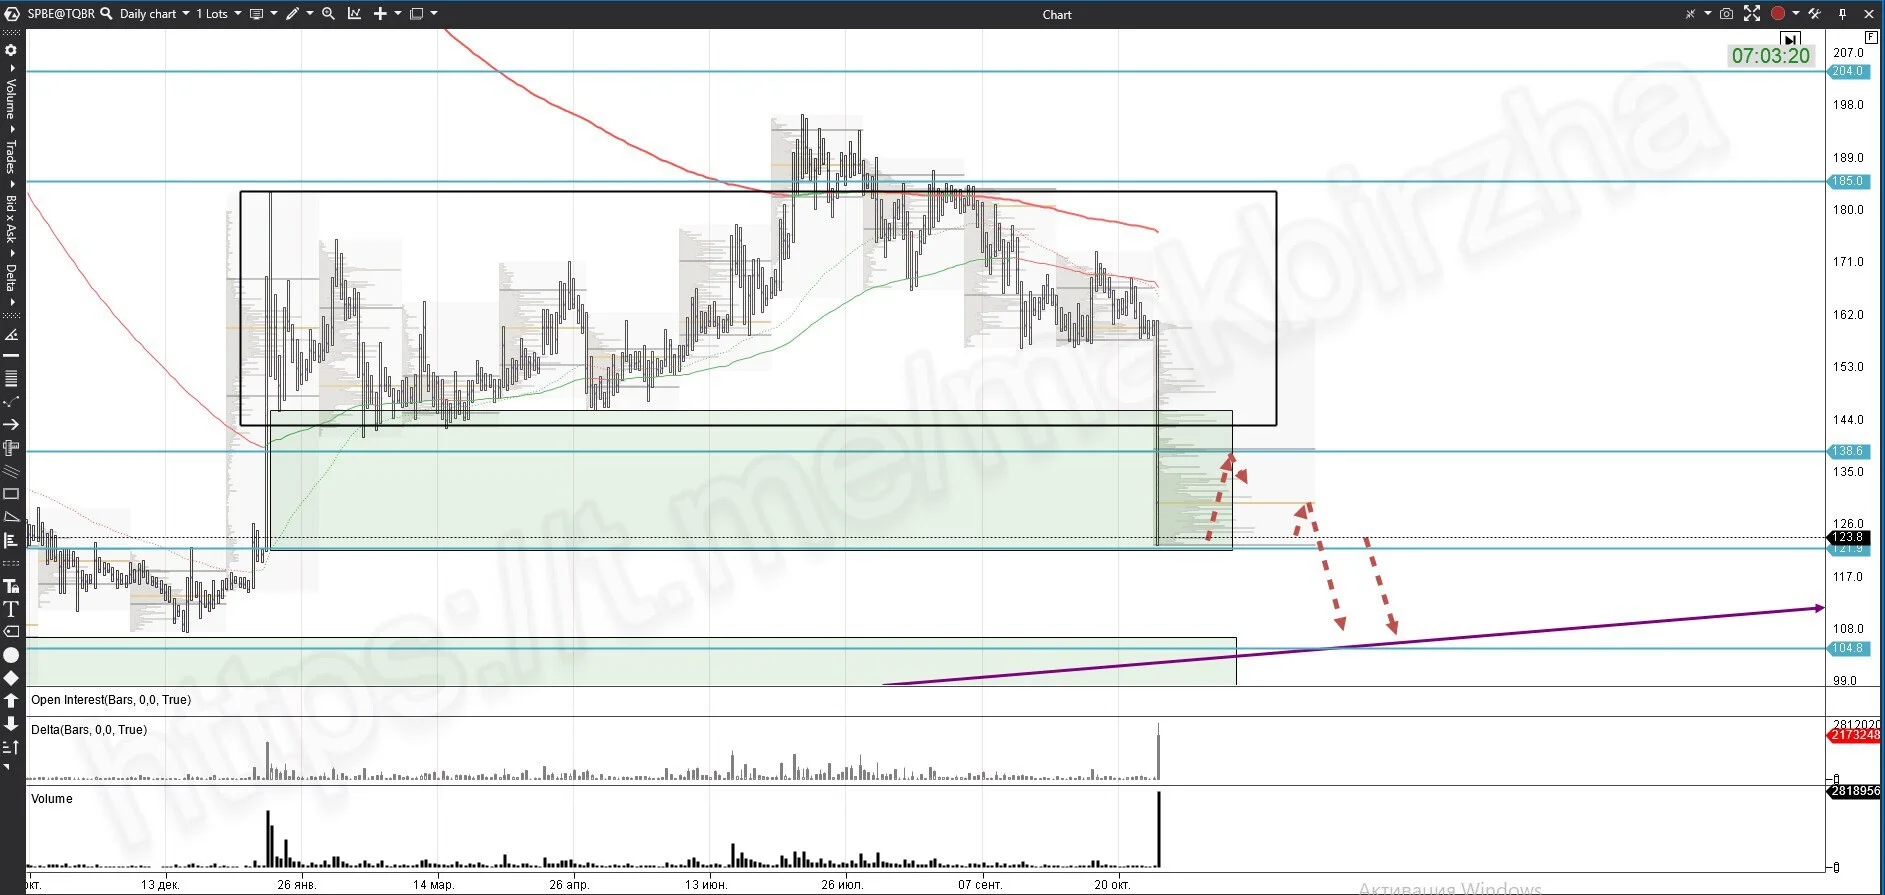Open the chart template screen icon
The height and width of the screenshot is (895, 1885).
[x=256, y=14]
